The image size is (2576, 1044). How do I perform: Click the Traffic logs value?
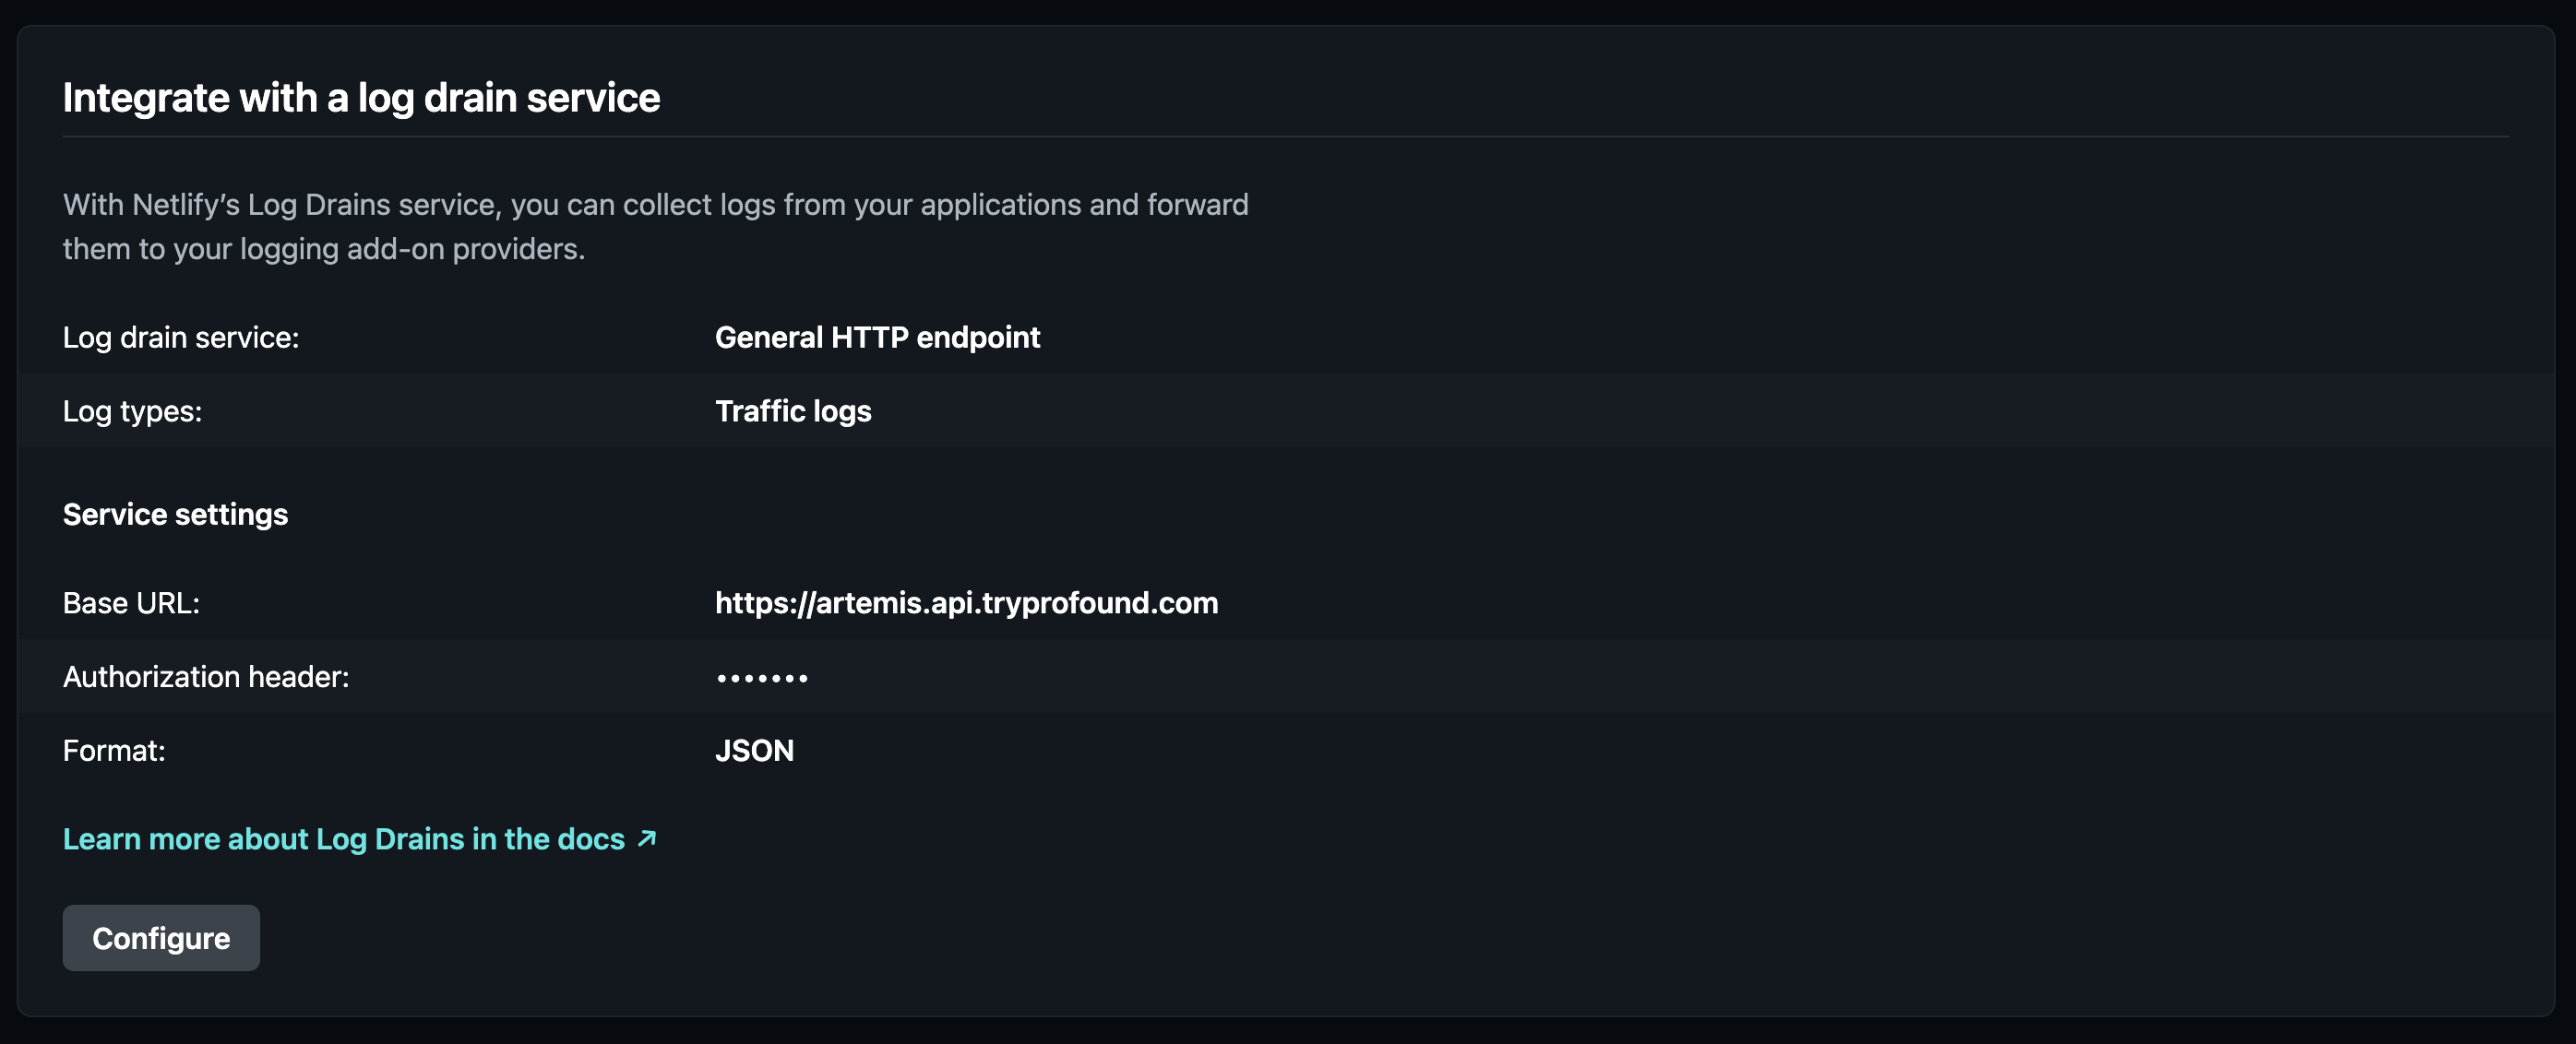point(793,411)
